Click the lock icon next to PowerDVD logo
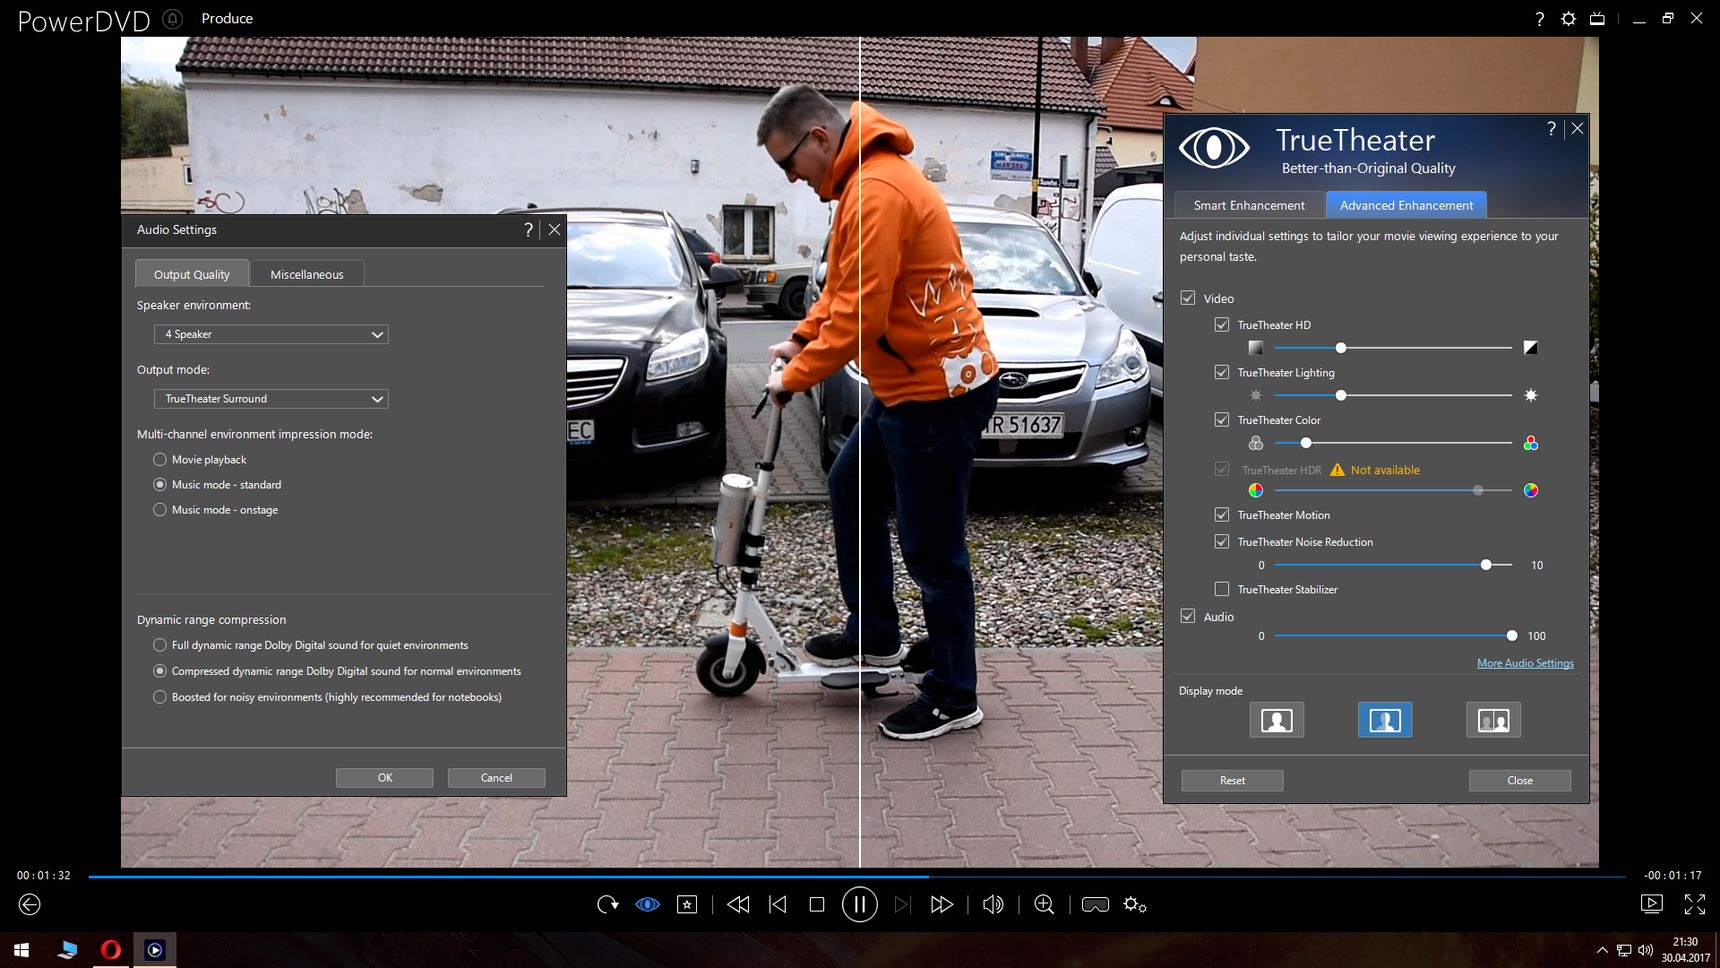 pos(173,19)
